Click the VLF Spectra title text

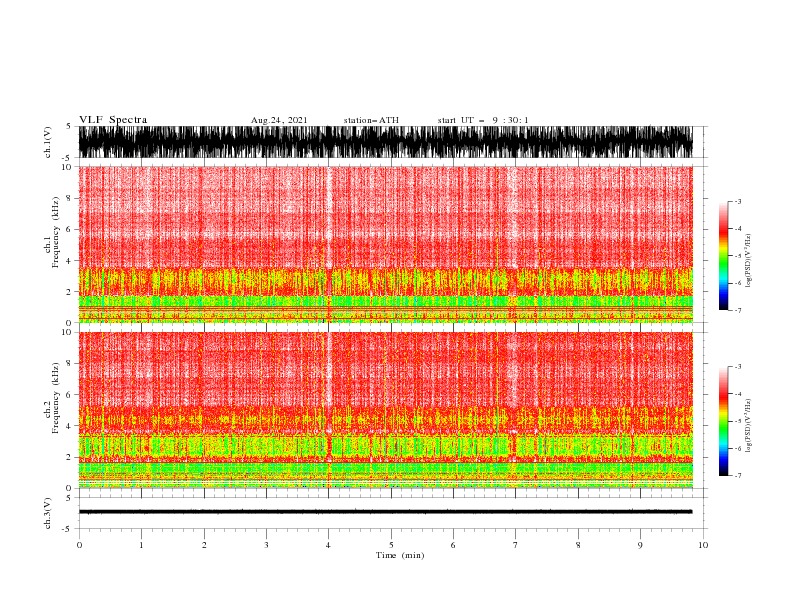pyautogui.click(x=113, y=120)
